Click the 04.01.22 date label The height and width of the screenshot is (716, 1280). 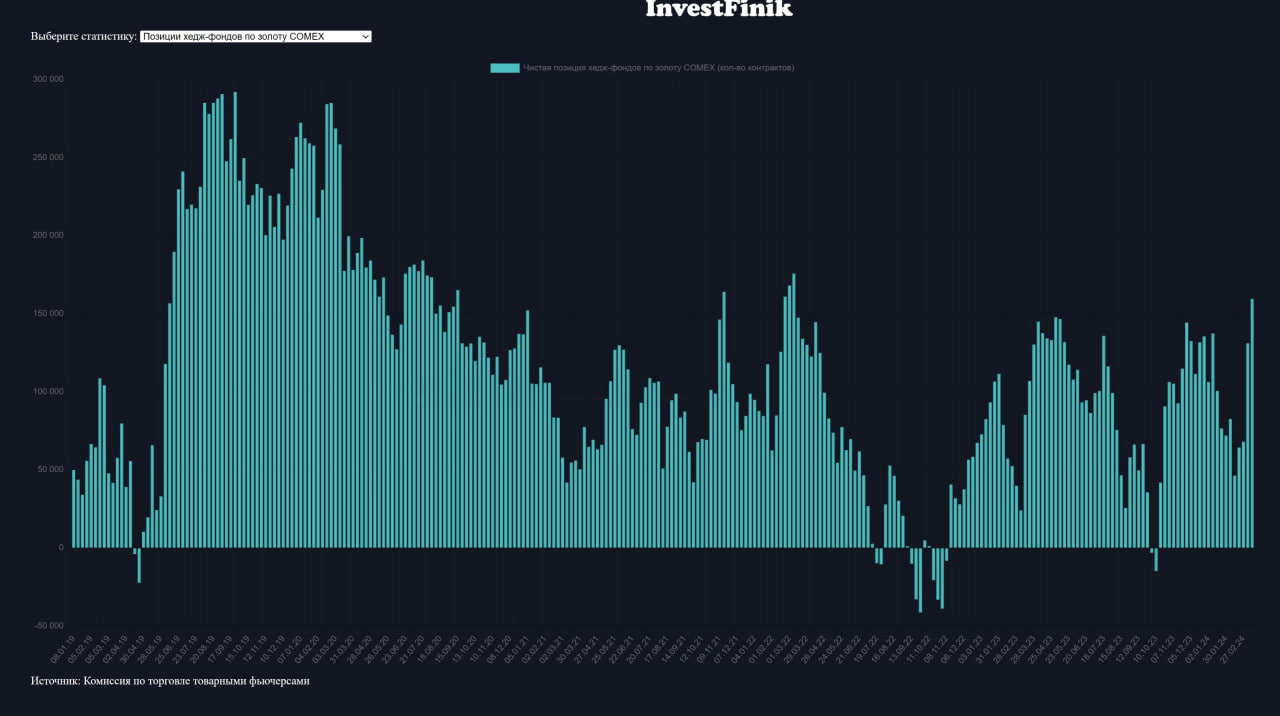tap(741, 650)
